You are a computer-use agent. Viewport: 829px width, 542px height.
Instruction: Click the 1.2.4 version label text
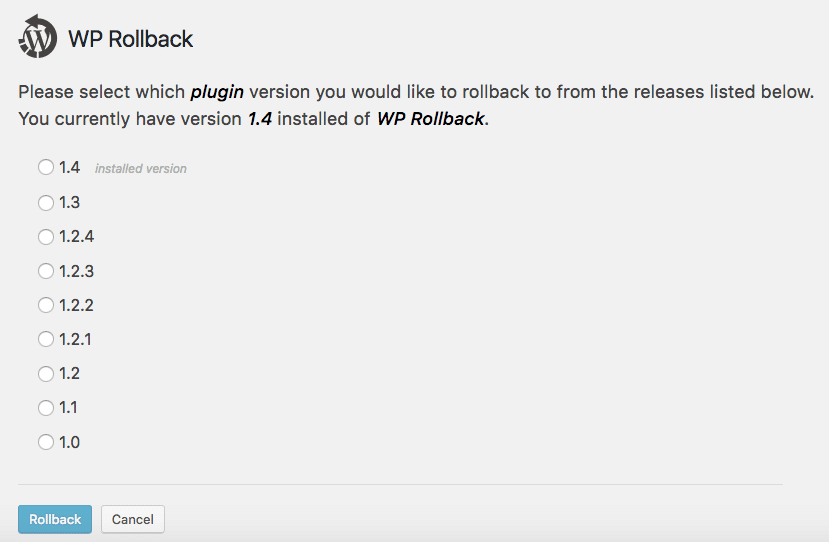pyautogui.click(x=76, y=237)
